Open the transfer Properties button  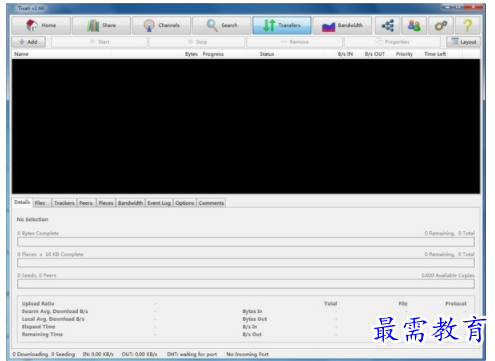[393, 42]
